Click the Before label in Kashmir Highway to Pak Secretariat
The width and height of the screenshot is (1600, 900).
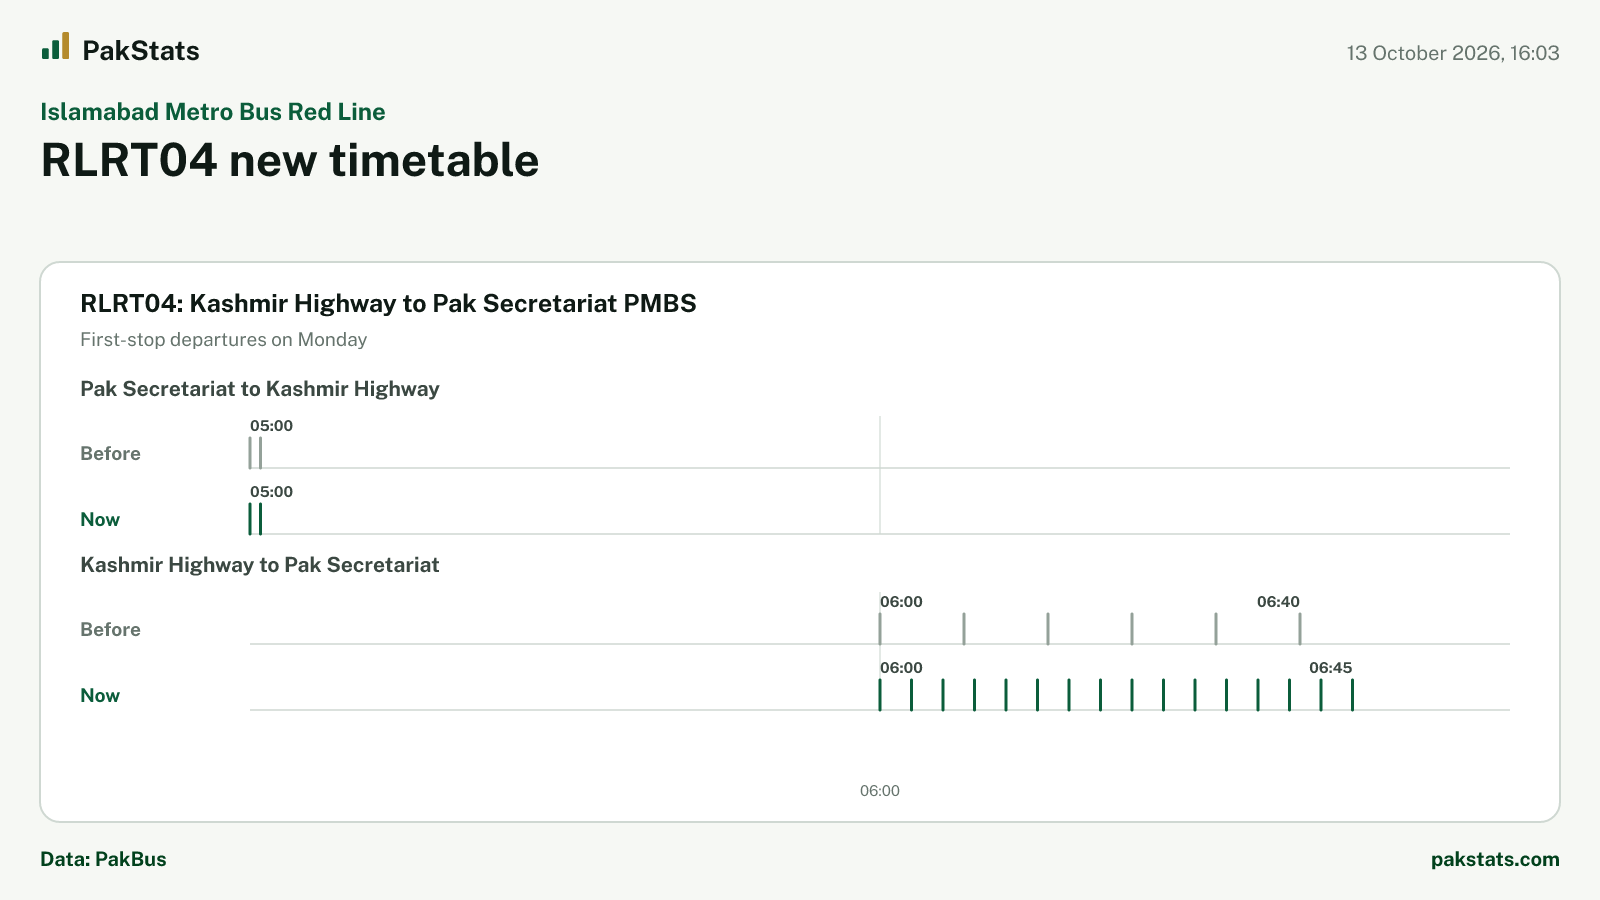(110, 630)
